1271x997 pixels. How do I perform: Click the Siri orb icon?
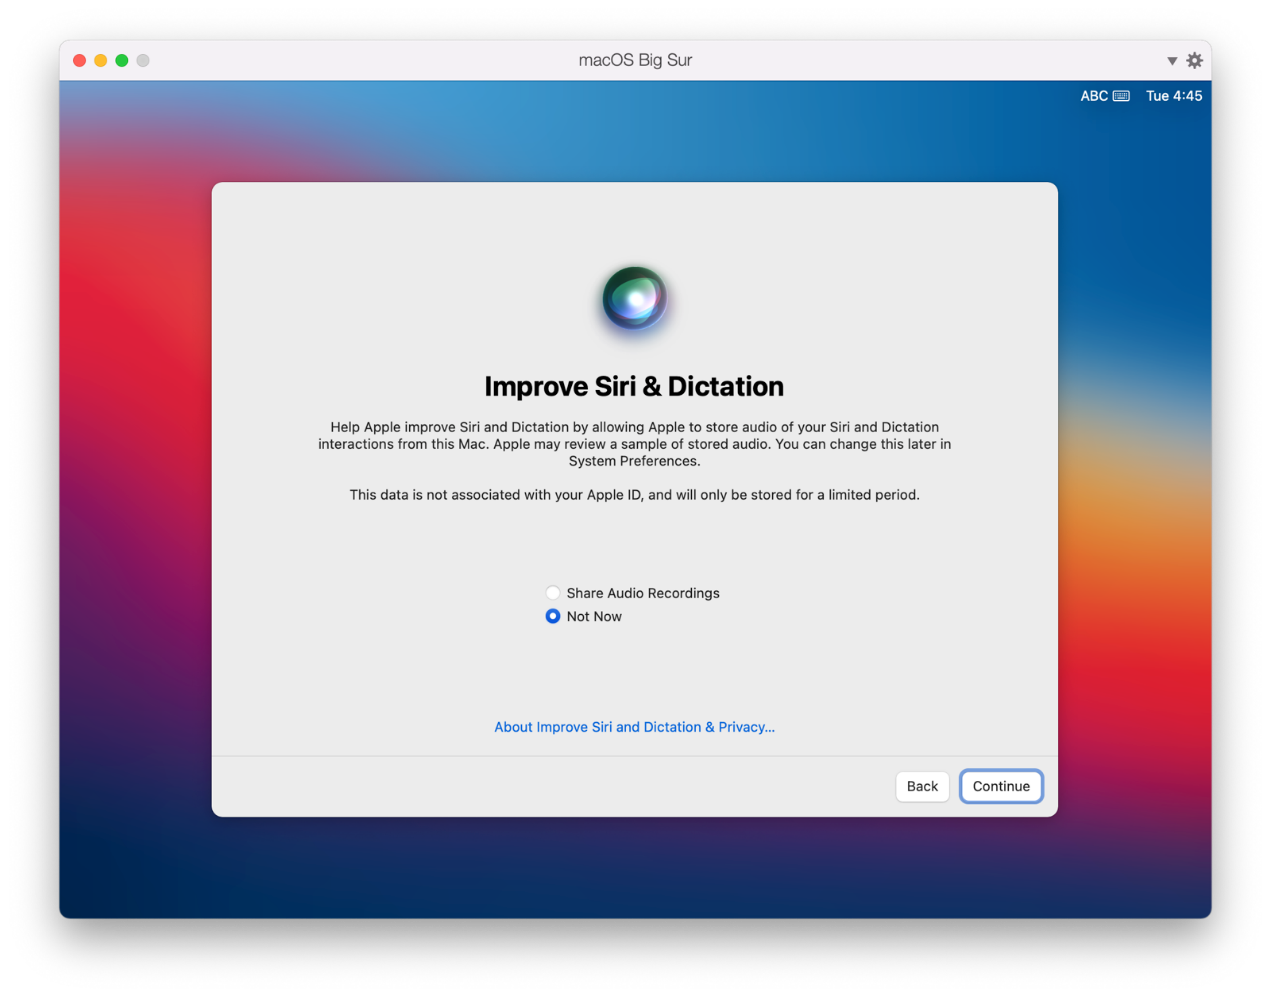(635, 298)
